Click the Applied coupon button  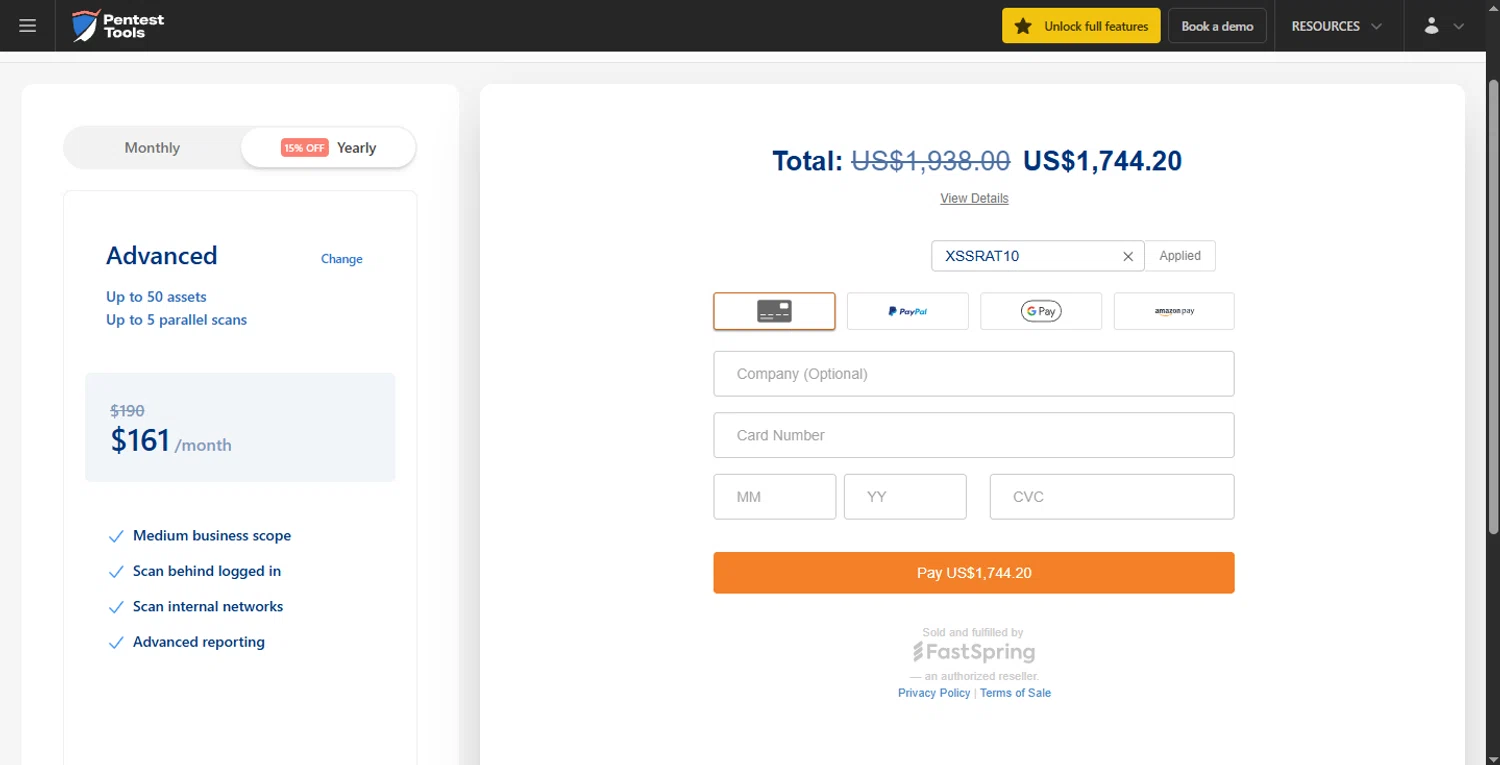pos(1180,256)
